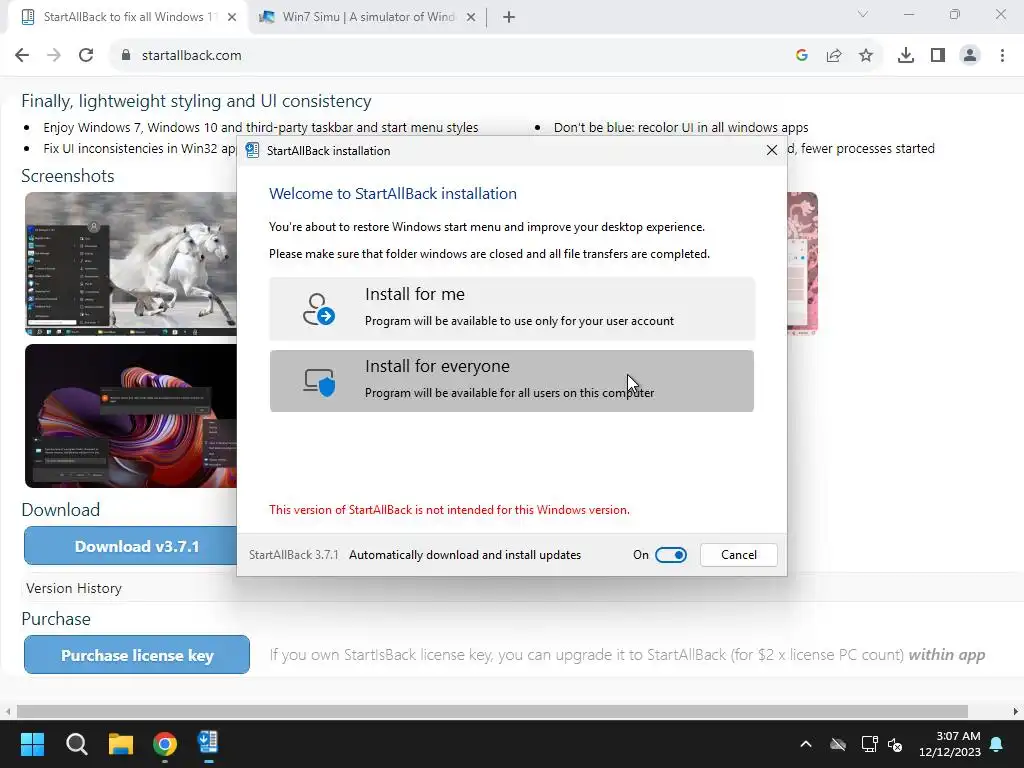The width and height of the screenshot is (1024, 768).
Task: Choose Install for me option
Action: [511, 308]
